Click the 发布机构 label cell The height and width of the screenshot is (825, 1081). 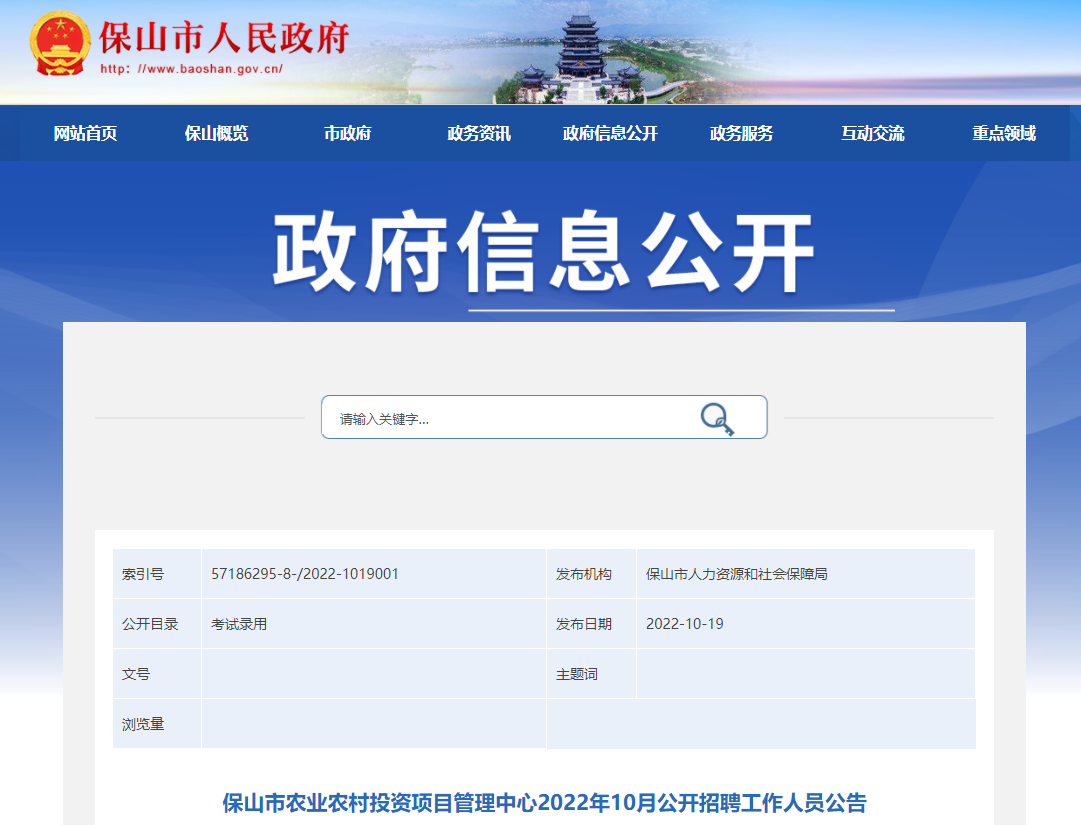tap(592, 573)
